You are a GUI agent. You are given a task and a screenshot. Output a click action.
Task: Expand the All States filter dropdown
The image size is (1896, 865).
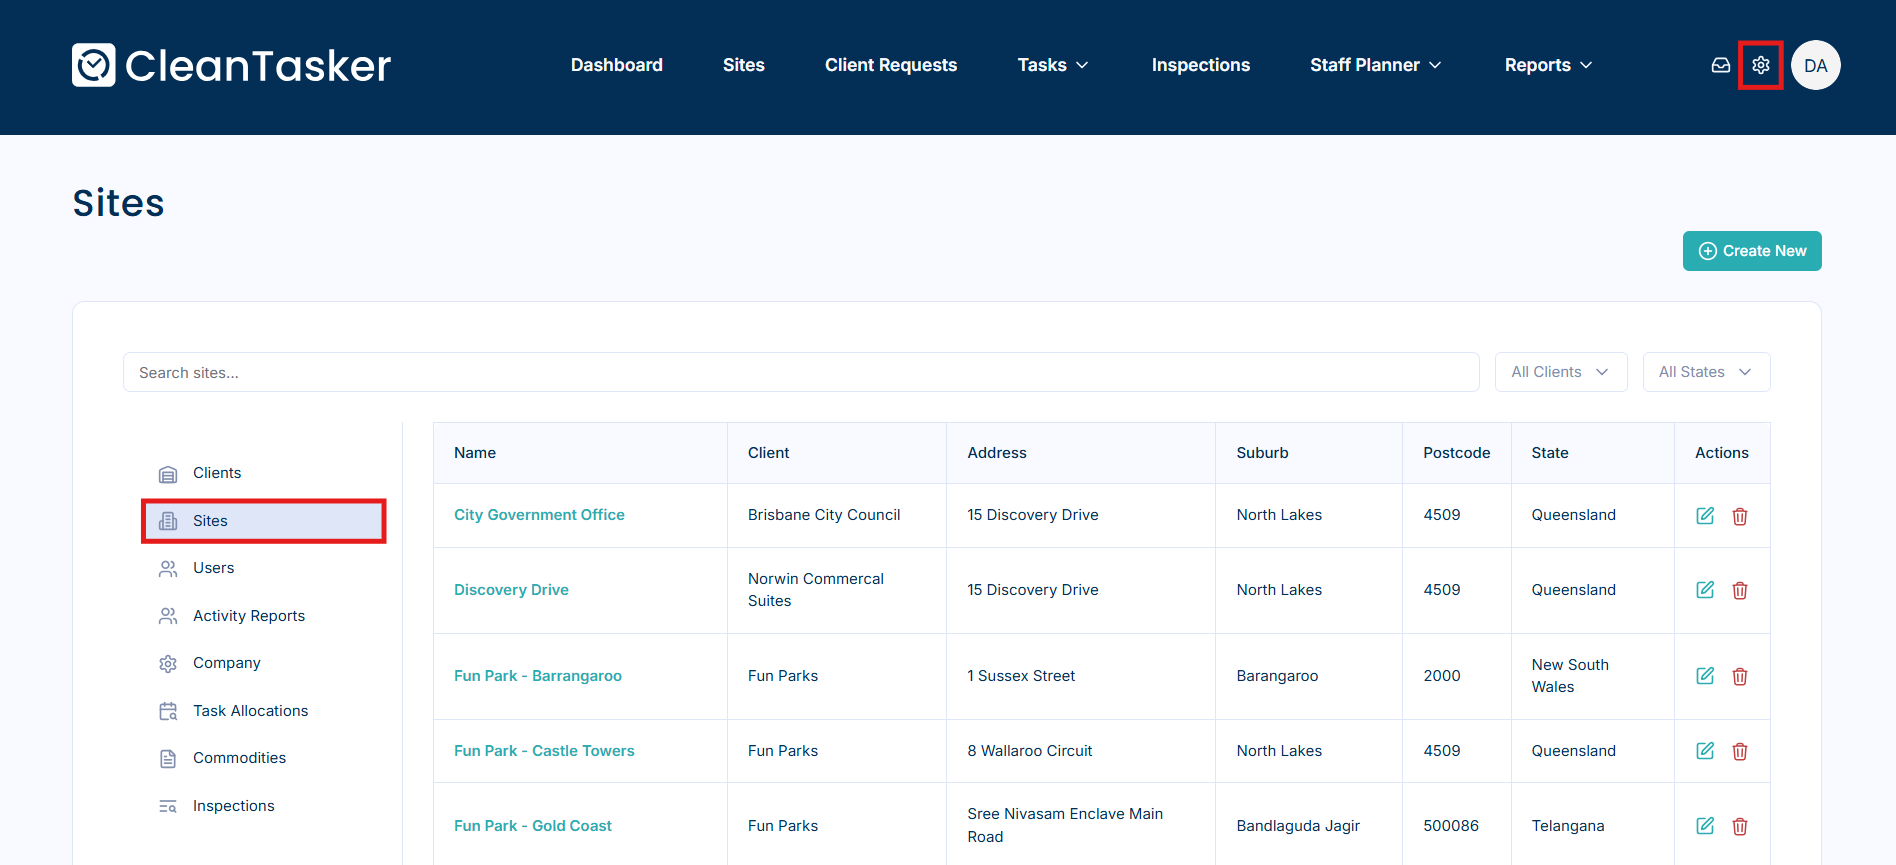pyautogui.click(x=1705, y=372)
